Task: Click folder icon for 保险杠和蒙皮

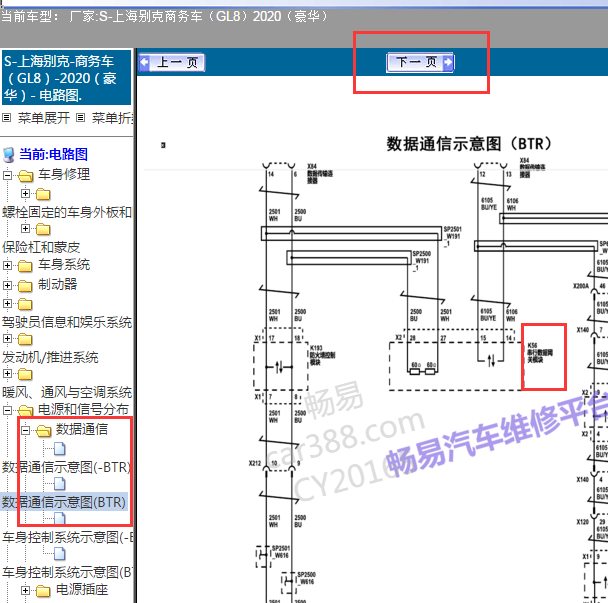Action: pyautogui.click(x=43, y=229)
